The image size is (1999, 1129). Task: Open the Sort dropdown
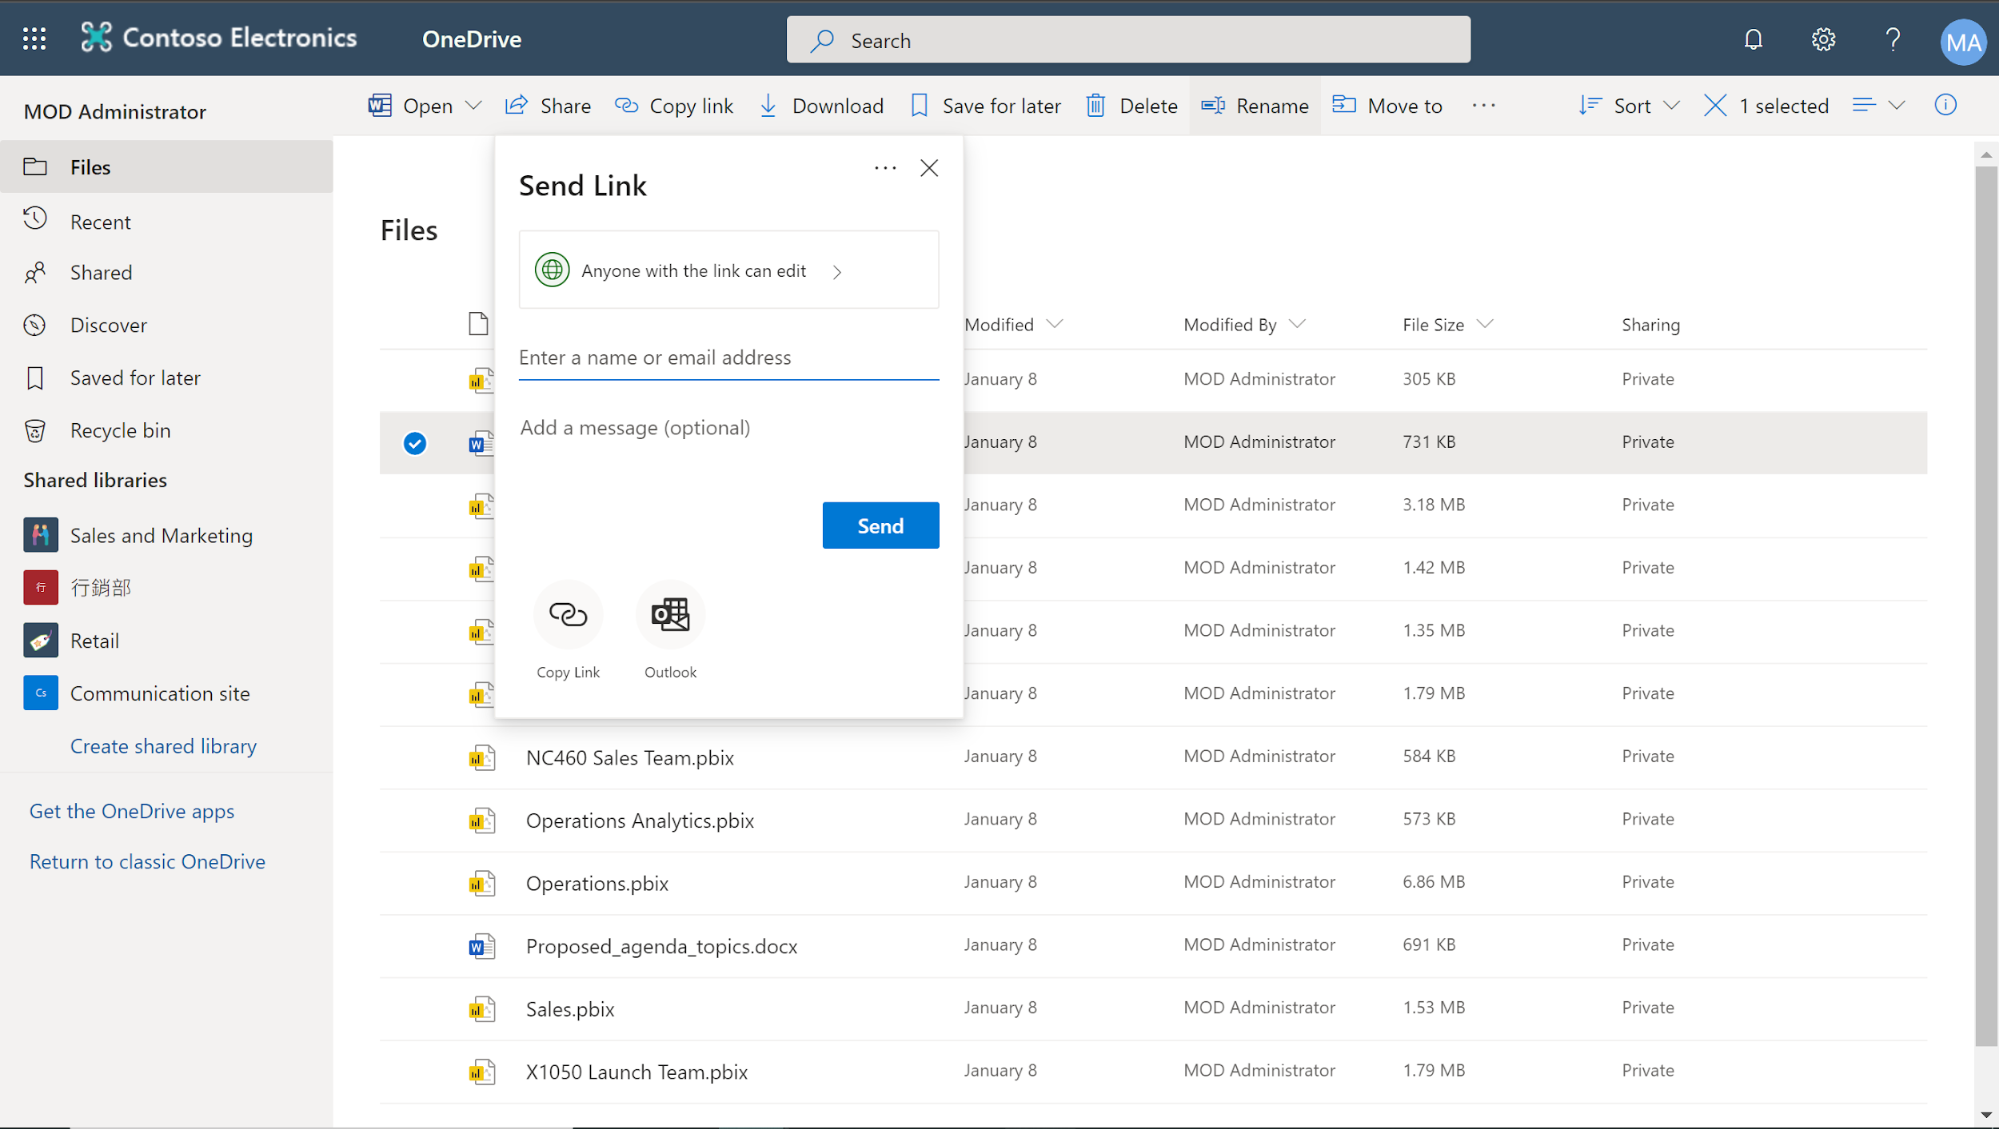click(1630, 106)
